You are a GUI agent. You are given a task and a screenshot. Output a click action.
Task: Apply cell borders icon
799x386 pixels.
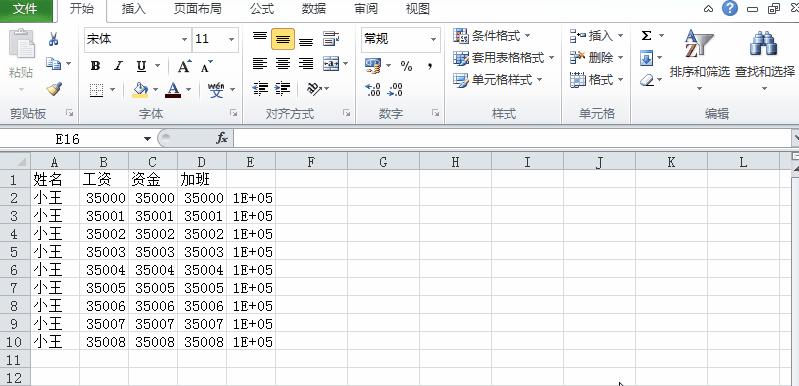pos(96,90)
